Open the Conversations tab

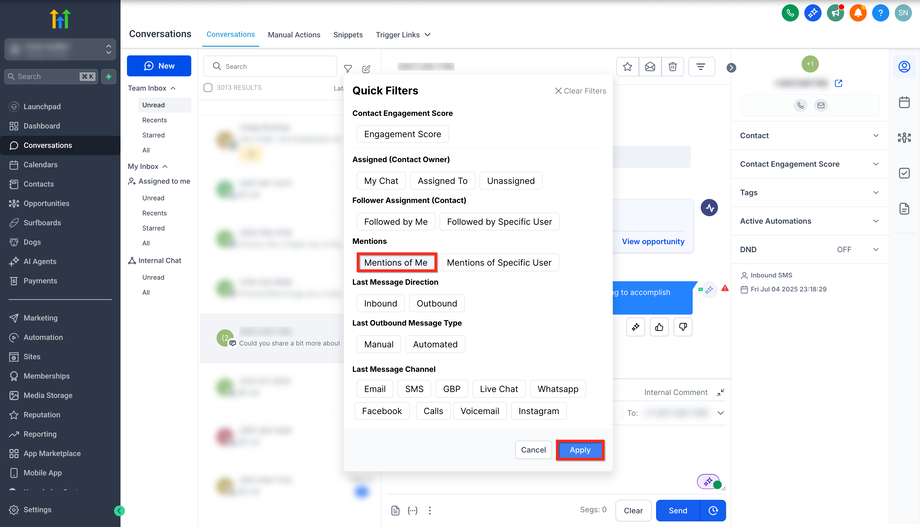coord(231,35)
